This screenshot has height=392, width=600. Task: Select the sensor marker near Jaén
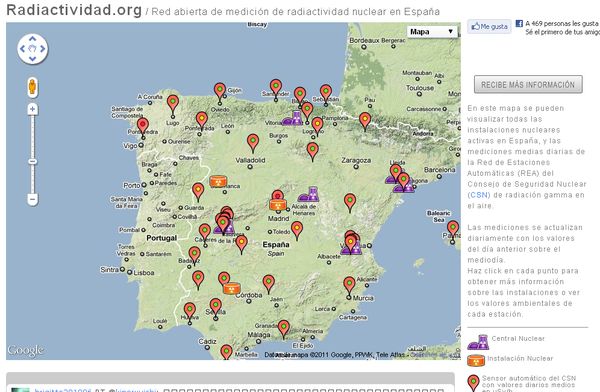click(x=269, y=285)
